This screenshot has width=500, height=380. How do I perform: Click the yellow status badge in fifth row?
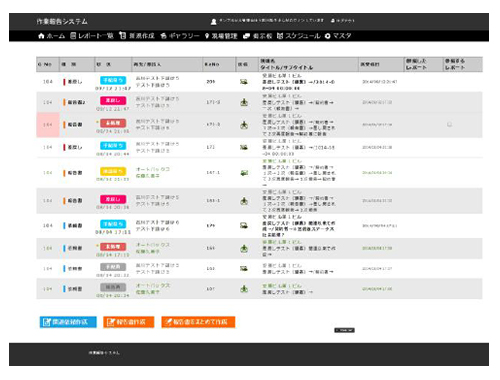(113, 171)
